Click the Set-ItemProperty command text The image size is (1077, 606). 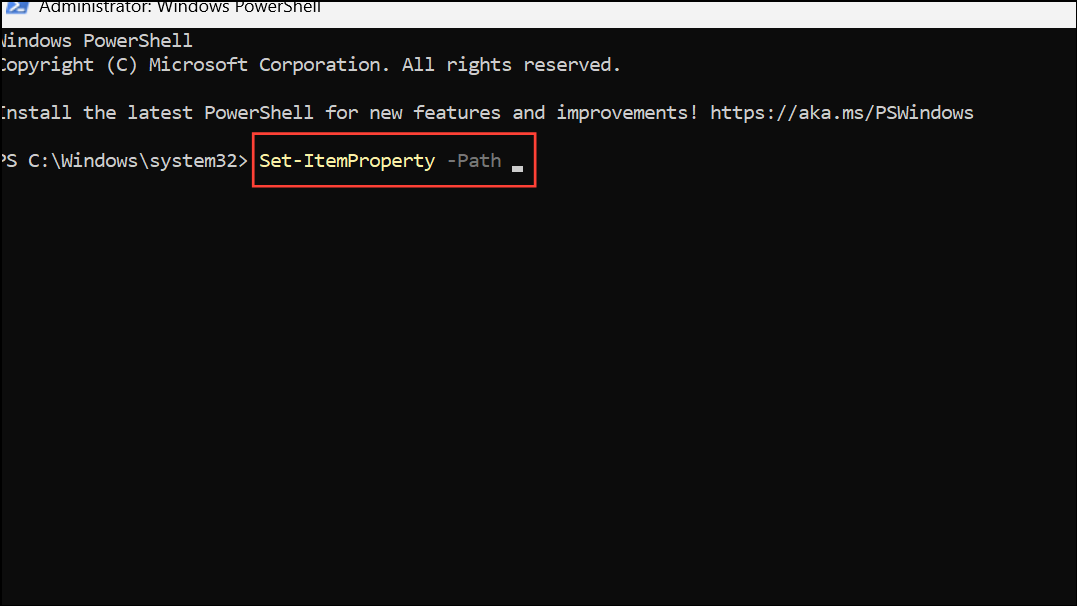click(x=347, y=161)
